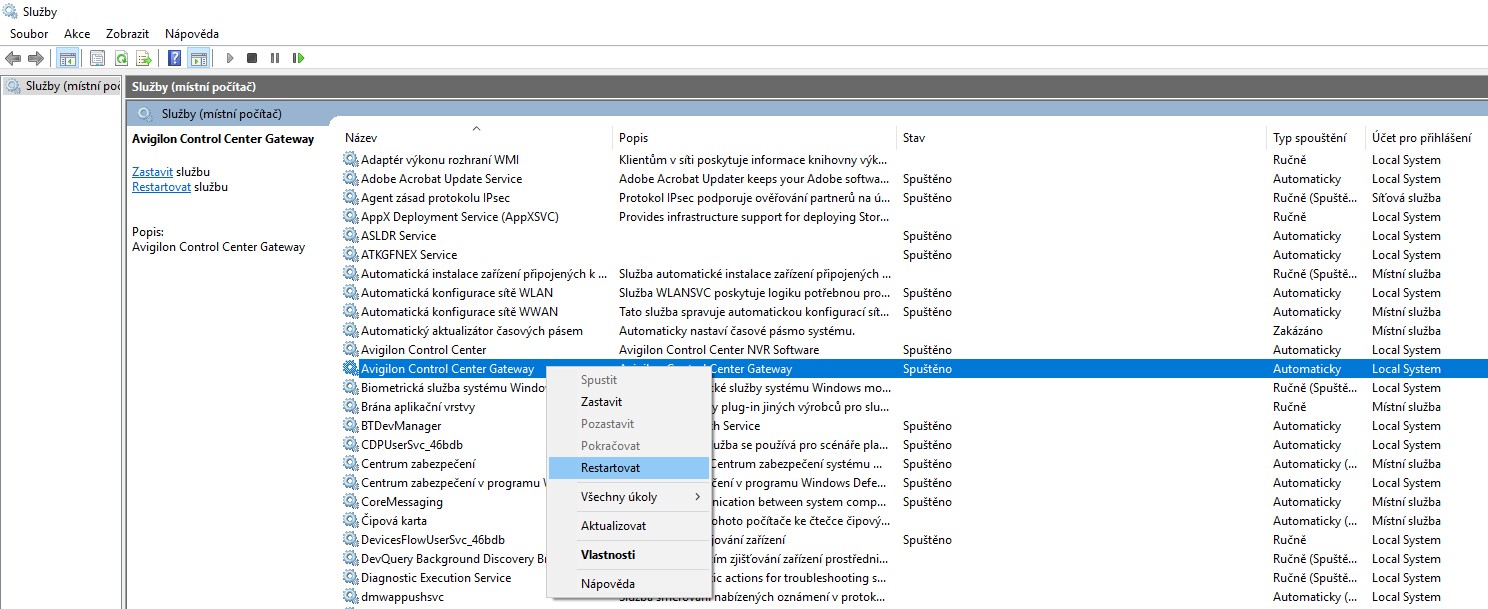Select Vlastnosti from the context menu
The image size is (1488, 609).
click(608, 554)
